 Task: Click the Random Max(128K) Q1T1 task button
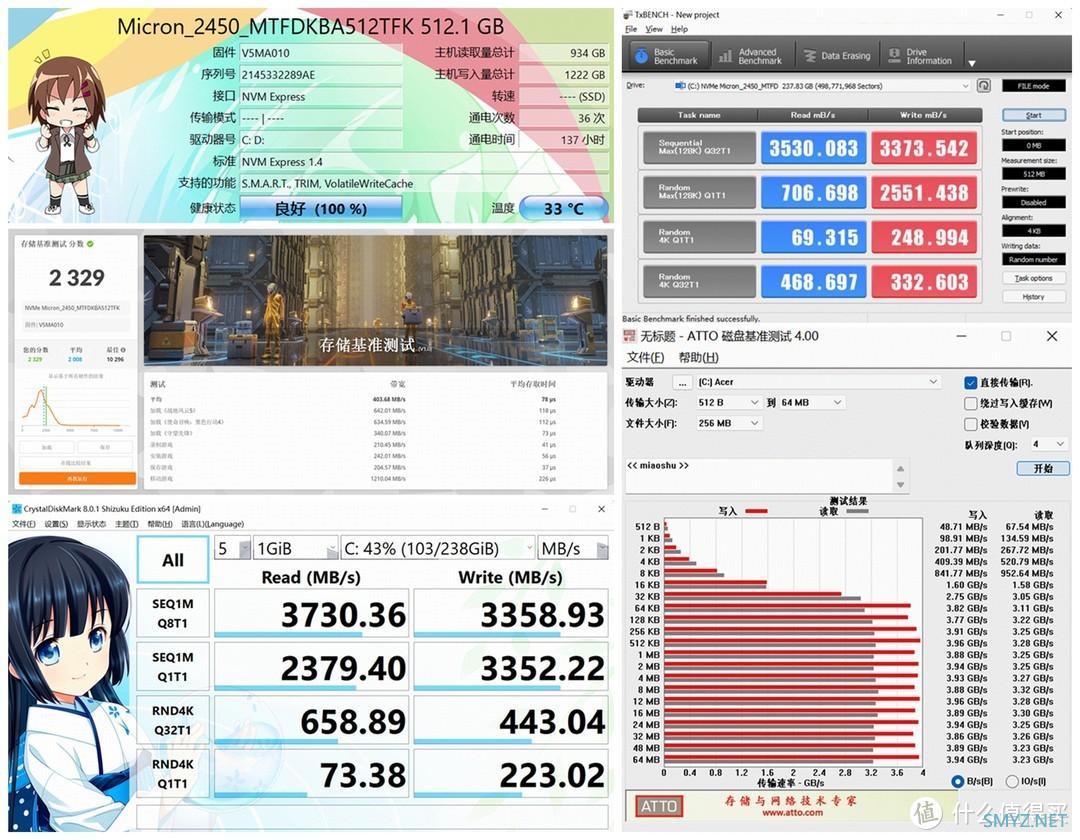coord(698,192)
